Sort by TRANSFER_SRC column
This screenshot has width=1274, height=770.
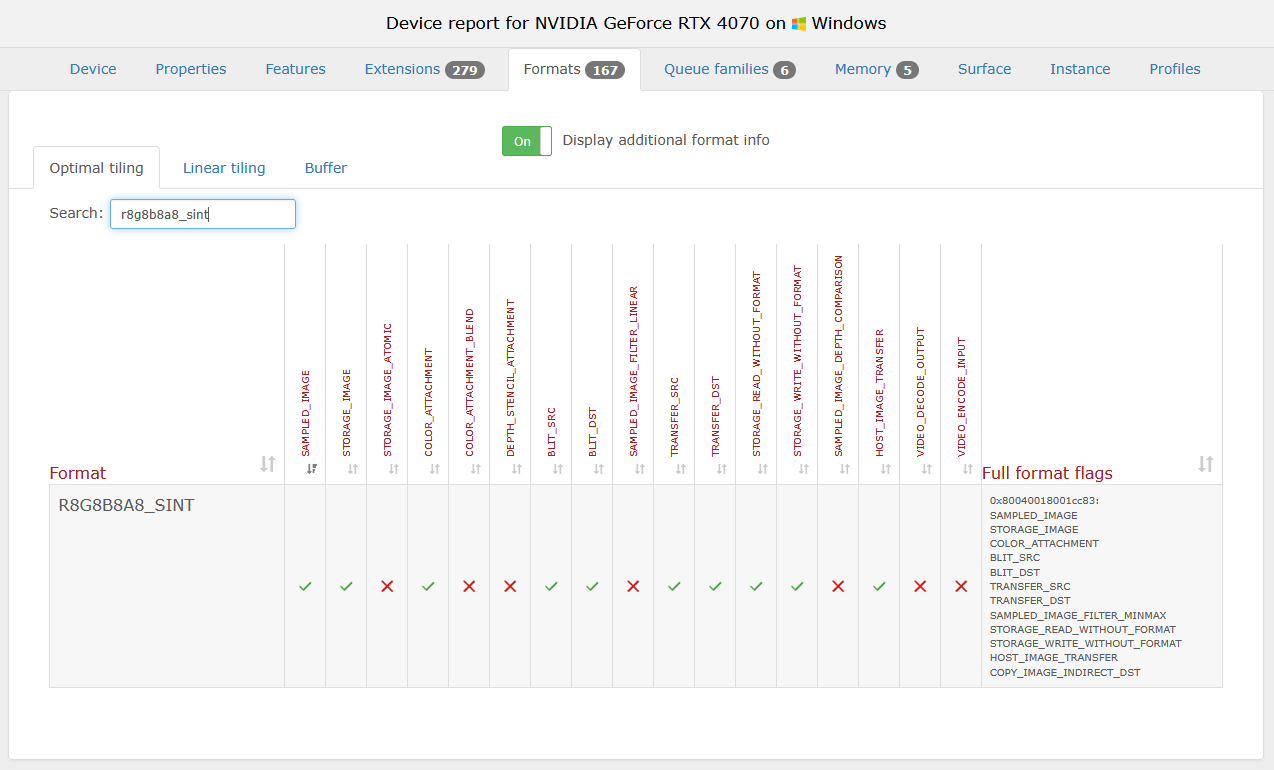point(680,468)
